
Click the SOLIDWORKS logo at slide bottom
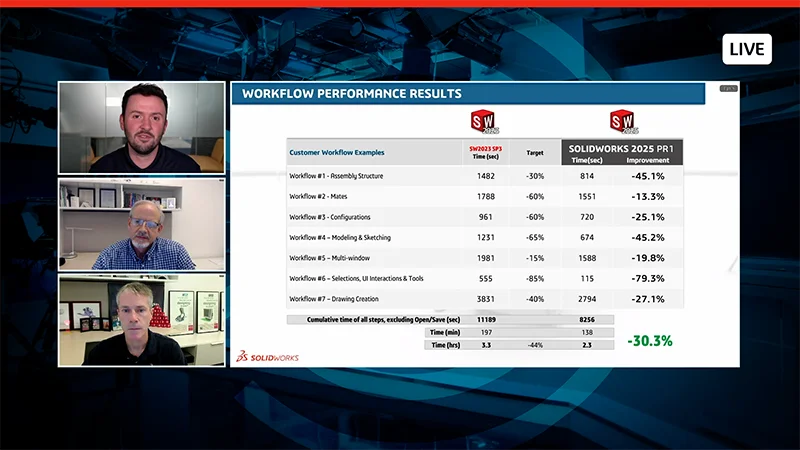[x=266, y=355]
